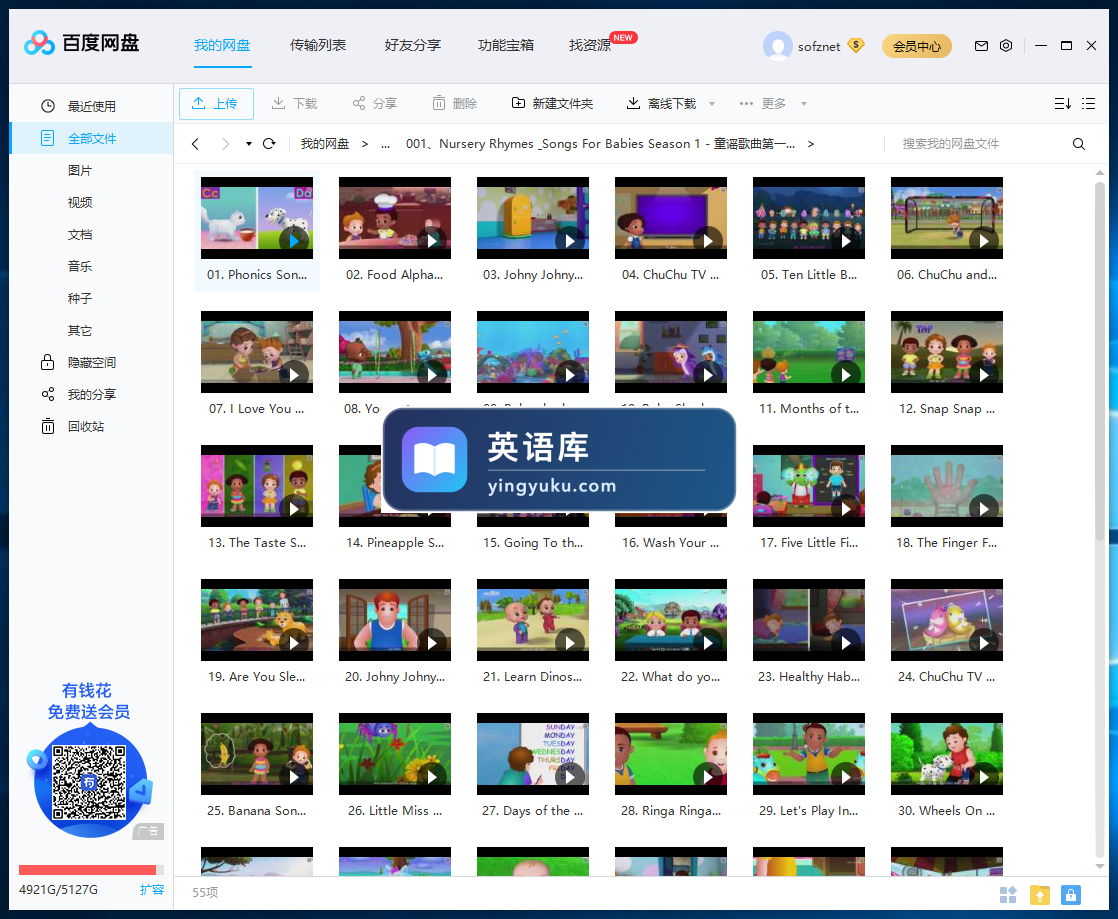Click the search magnifier icon
1118x919 pixels.
point(1079,144)
